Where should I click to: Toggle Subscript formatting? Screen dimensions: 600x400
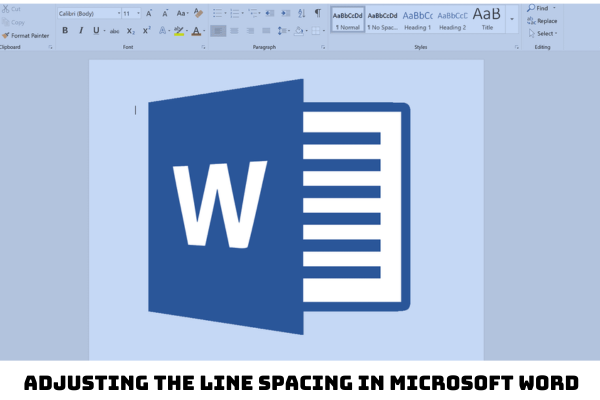point(131,31)
